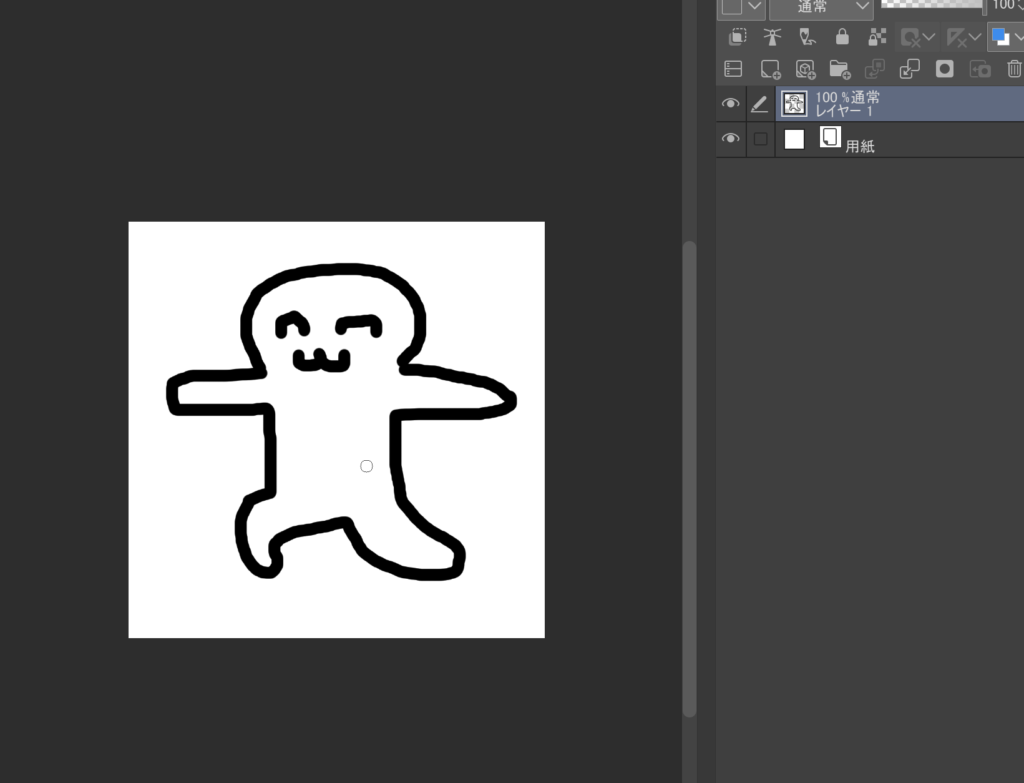Delete layer with trash icon

1014,69
